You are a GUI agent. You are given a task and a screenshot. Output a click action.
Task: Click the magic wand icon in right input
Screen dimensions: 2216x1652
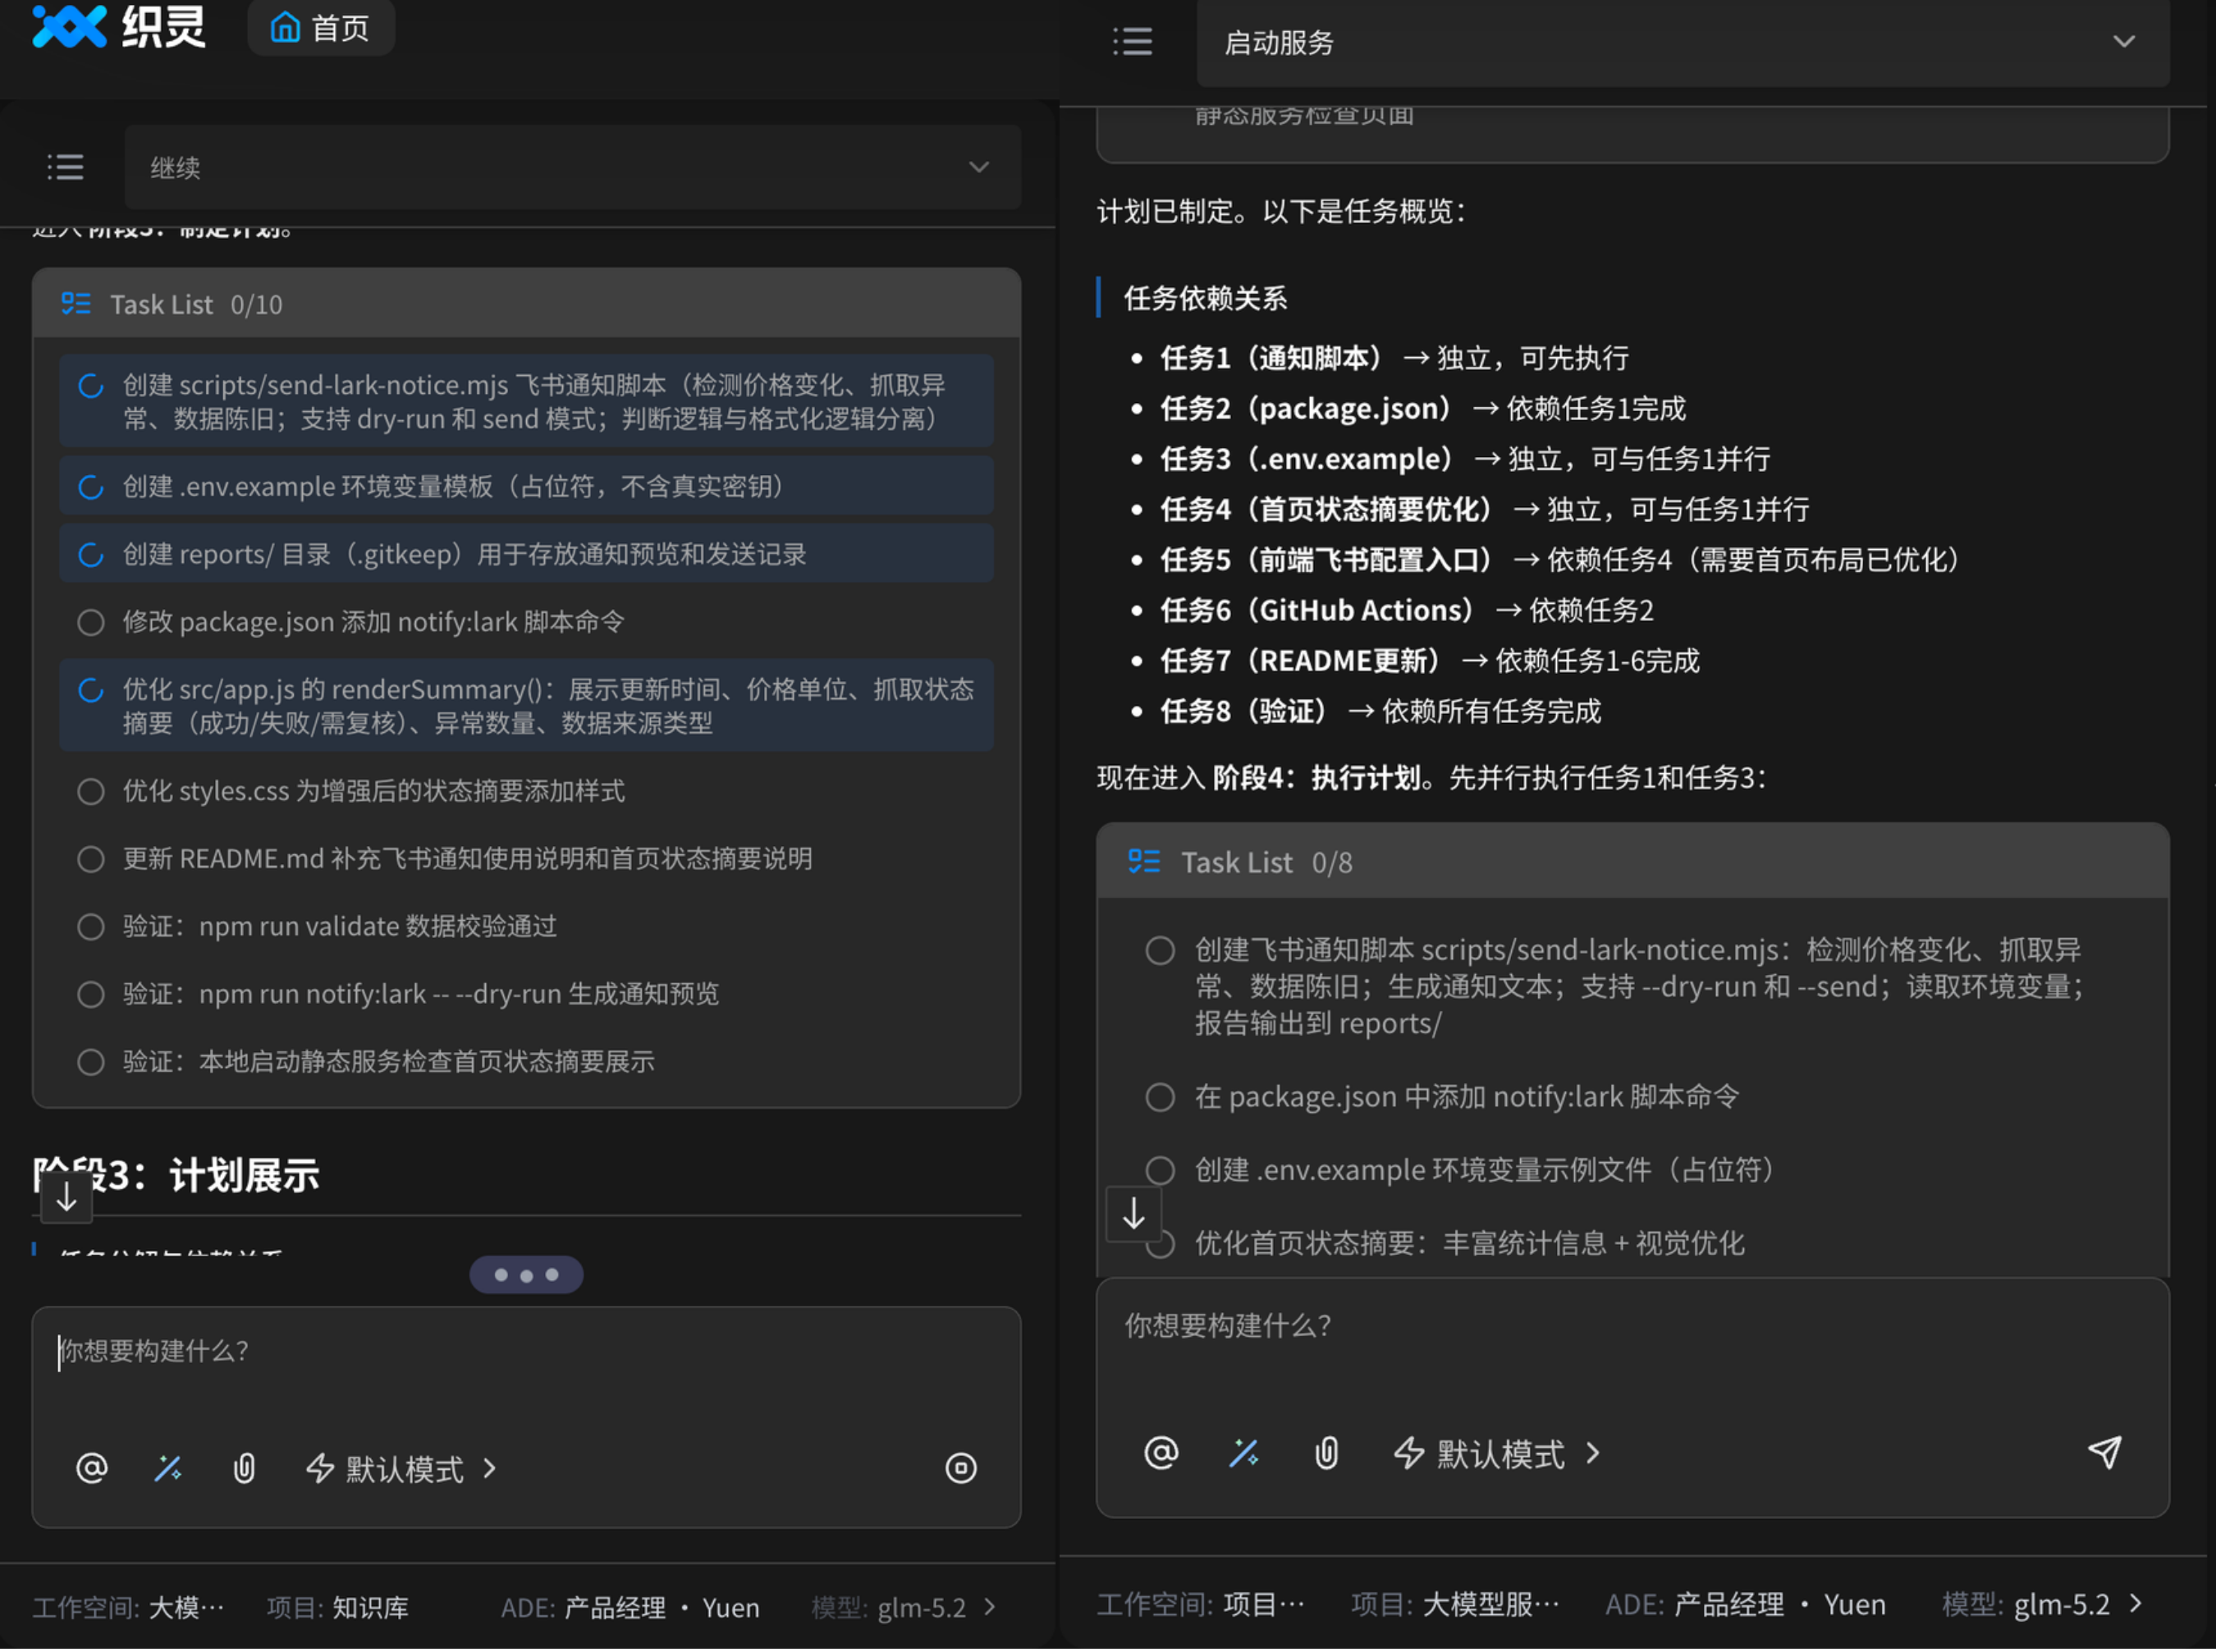coord(1244,1453)
